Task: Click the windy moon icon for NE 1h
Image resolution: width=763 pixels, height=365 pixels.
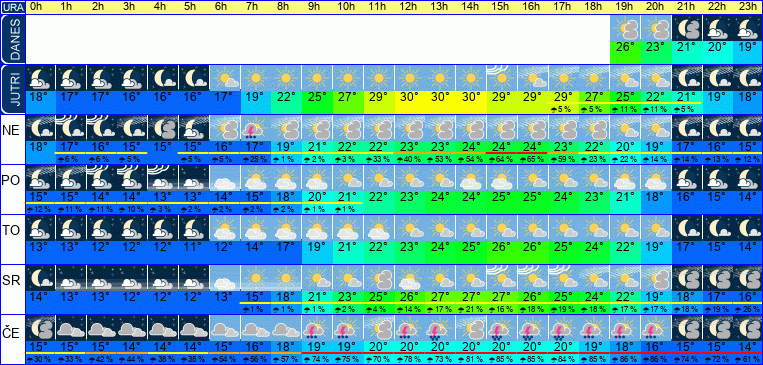Action: 71,128
